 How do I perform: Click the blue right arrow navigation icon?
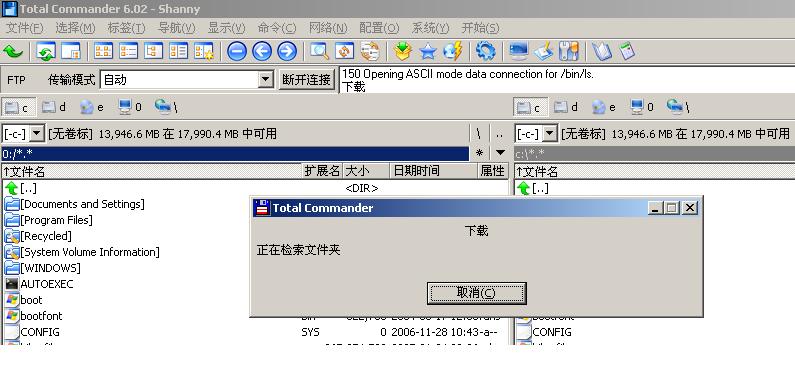286,51
